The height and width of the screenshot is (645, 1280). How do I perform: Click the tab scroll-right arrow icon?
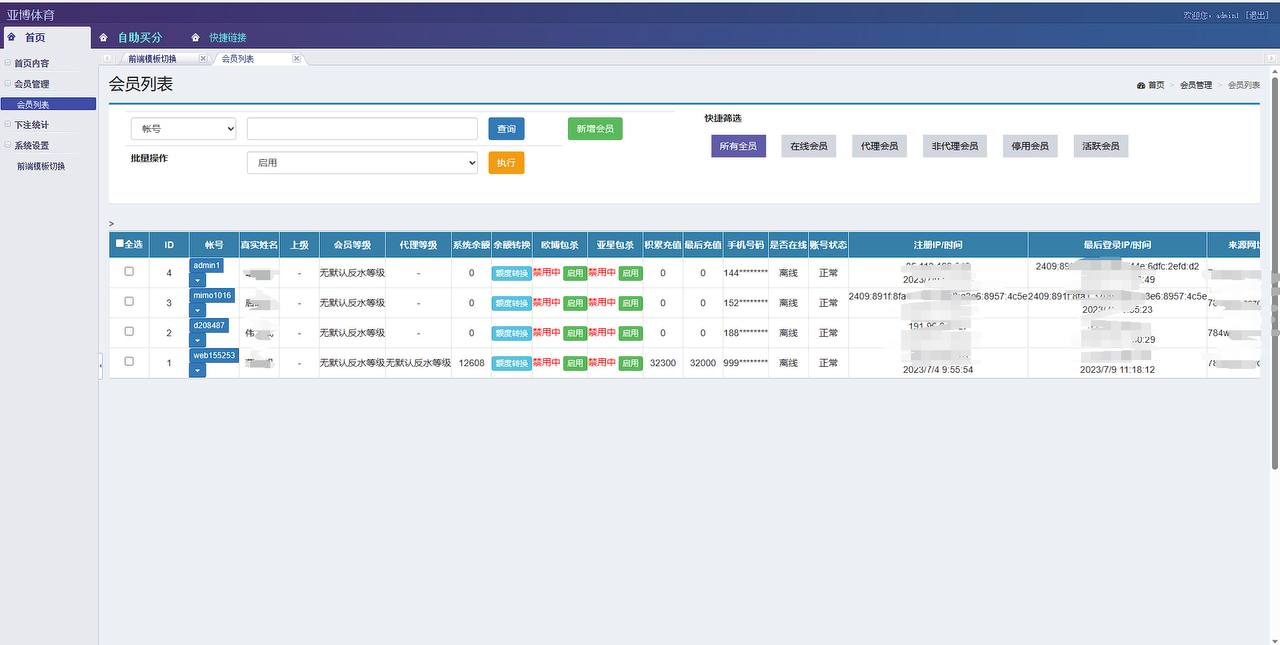click(1270, 59)
